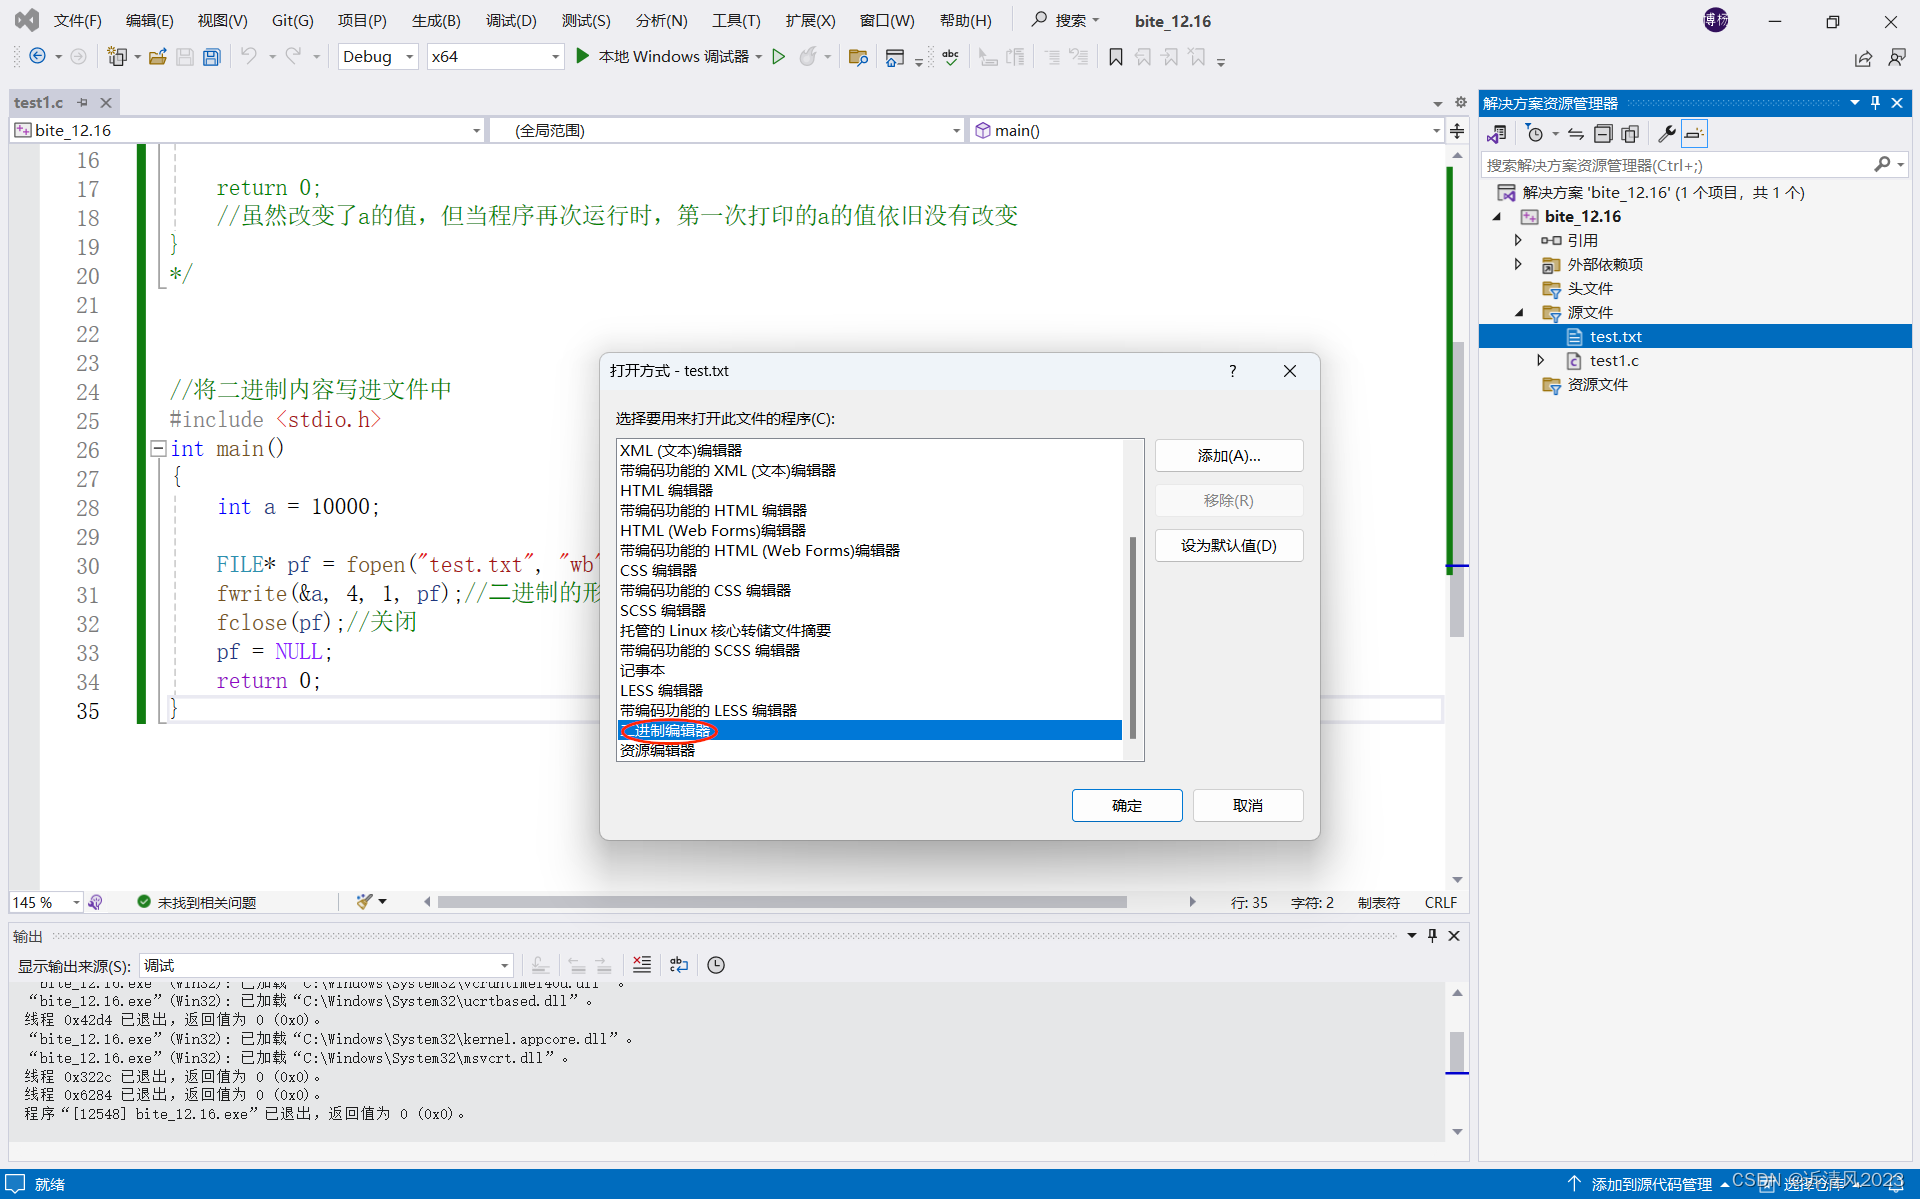The image size is (1920, 1199).
Task: Open the 调试(D) menu
Action: pos(510,20)
